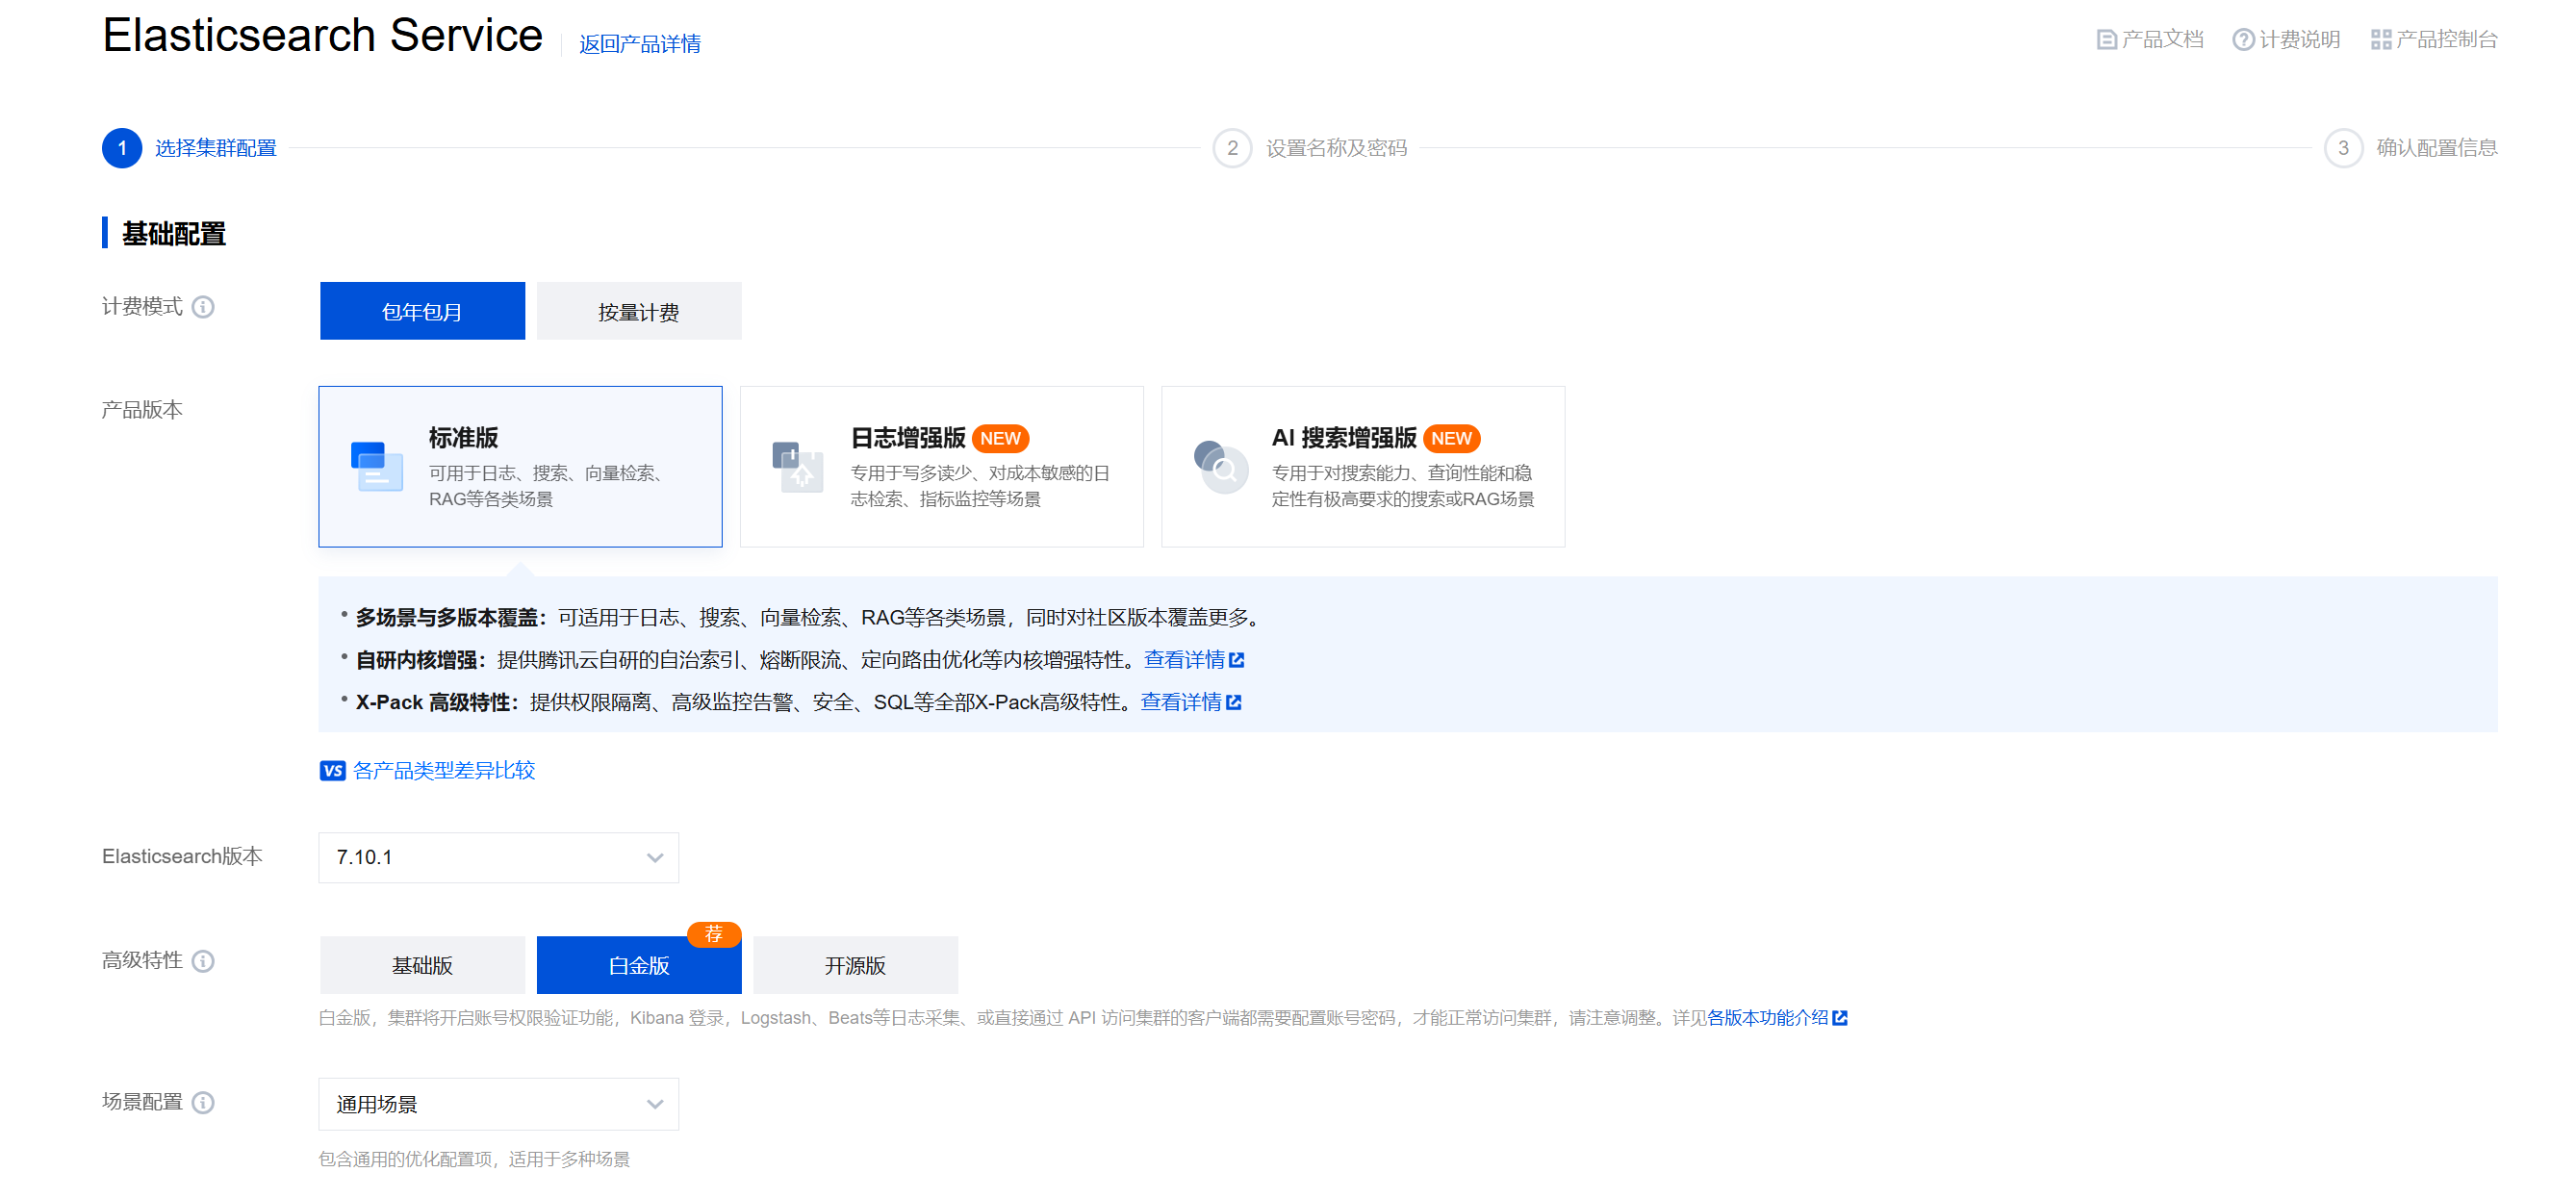This screenshot has width=2576, height=1198.
Task: Open the Elasticsearch版本 7.10.1 dropdown
Action: tap(499, 857)
